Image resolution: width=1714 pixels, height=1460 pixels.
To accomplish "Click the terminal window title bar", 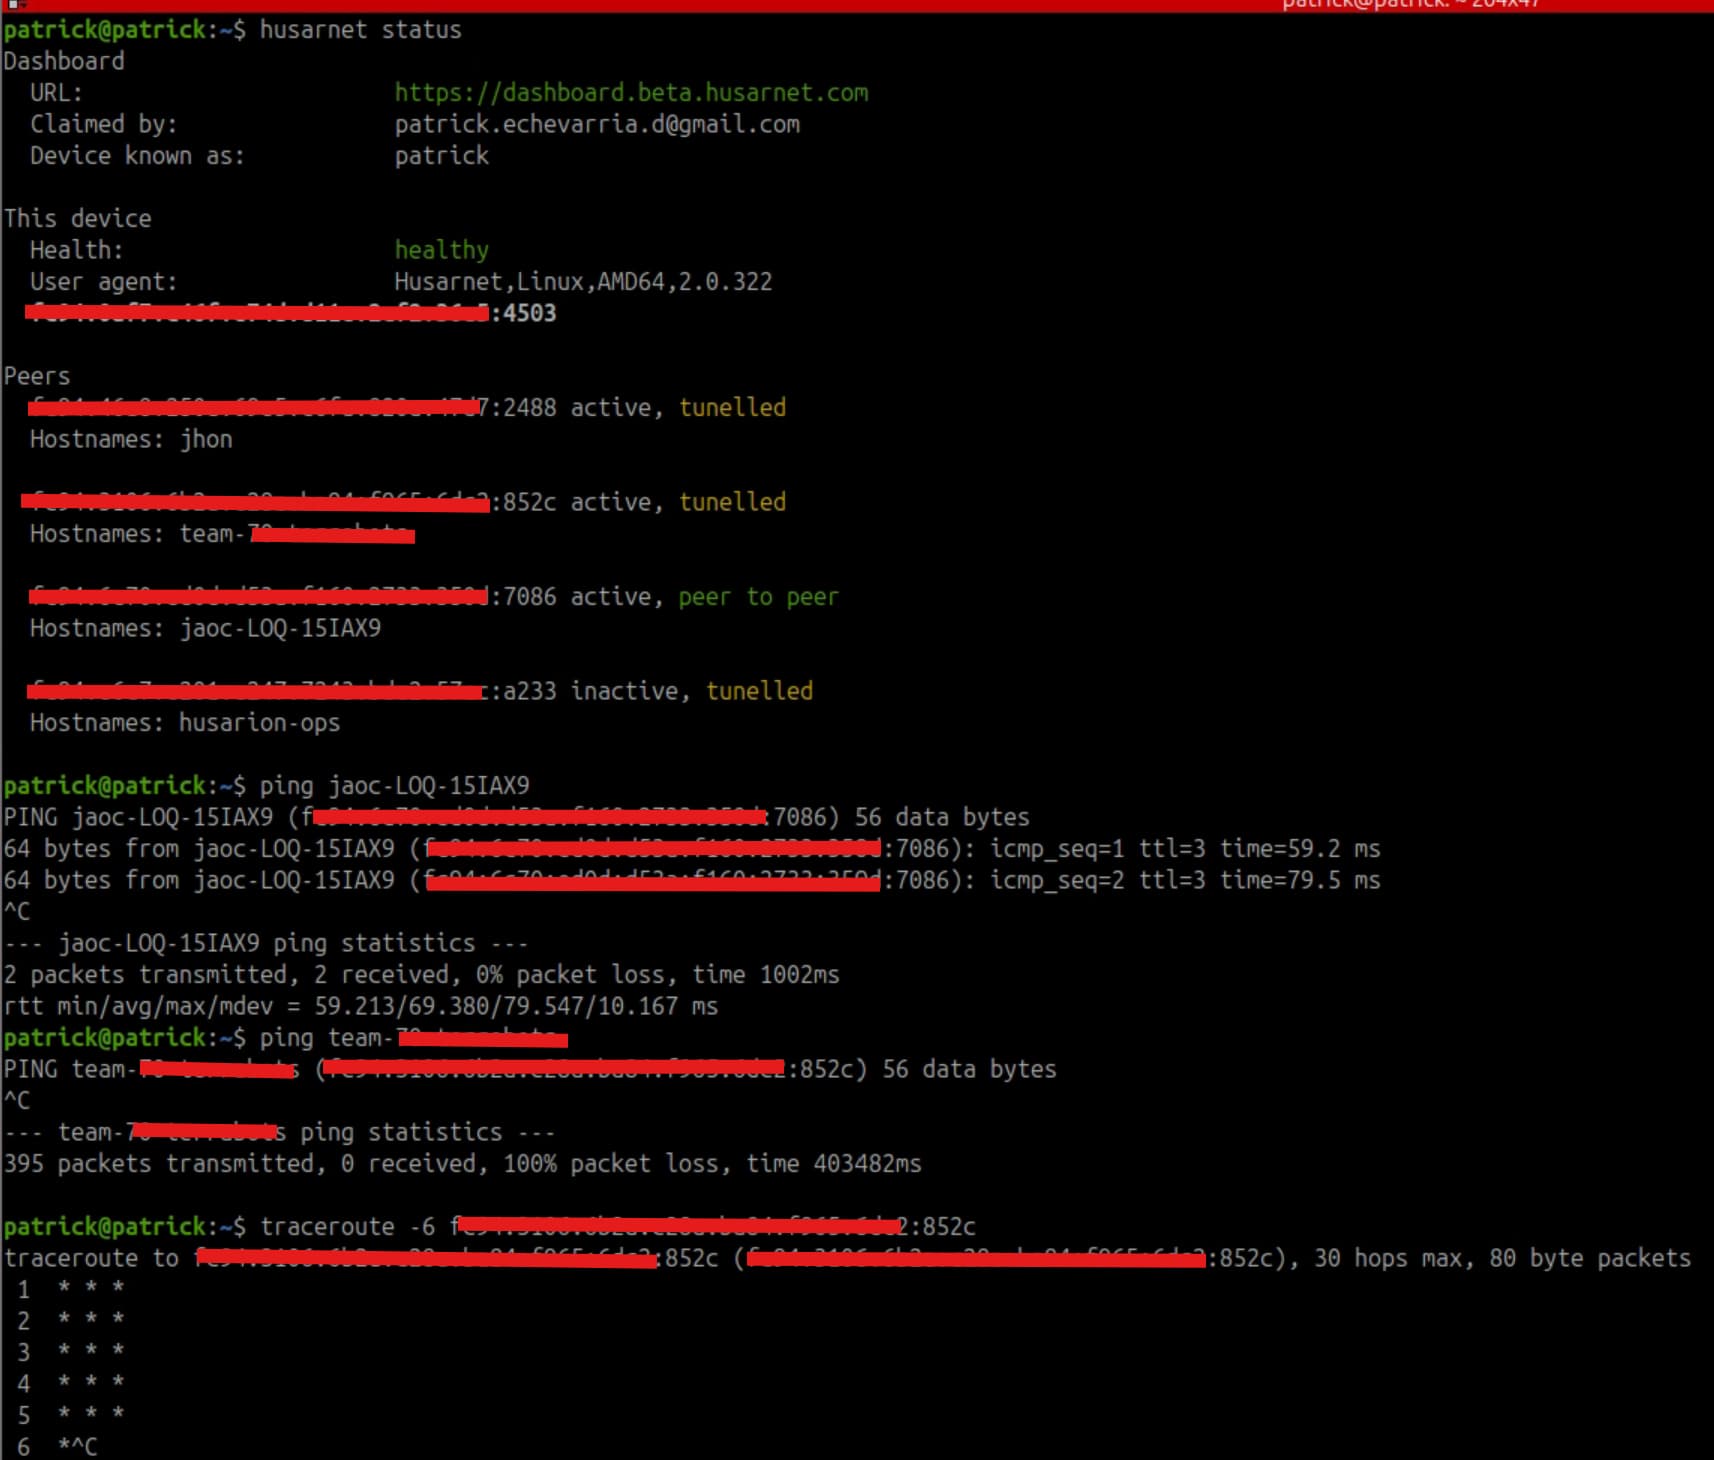I will [857, 5].
